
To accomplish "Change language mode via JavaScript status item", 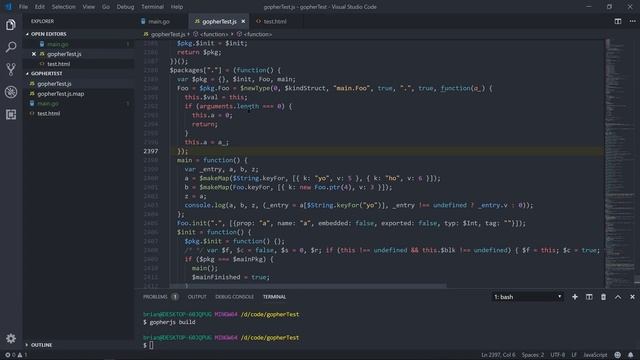I will (595, 355).
